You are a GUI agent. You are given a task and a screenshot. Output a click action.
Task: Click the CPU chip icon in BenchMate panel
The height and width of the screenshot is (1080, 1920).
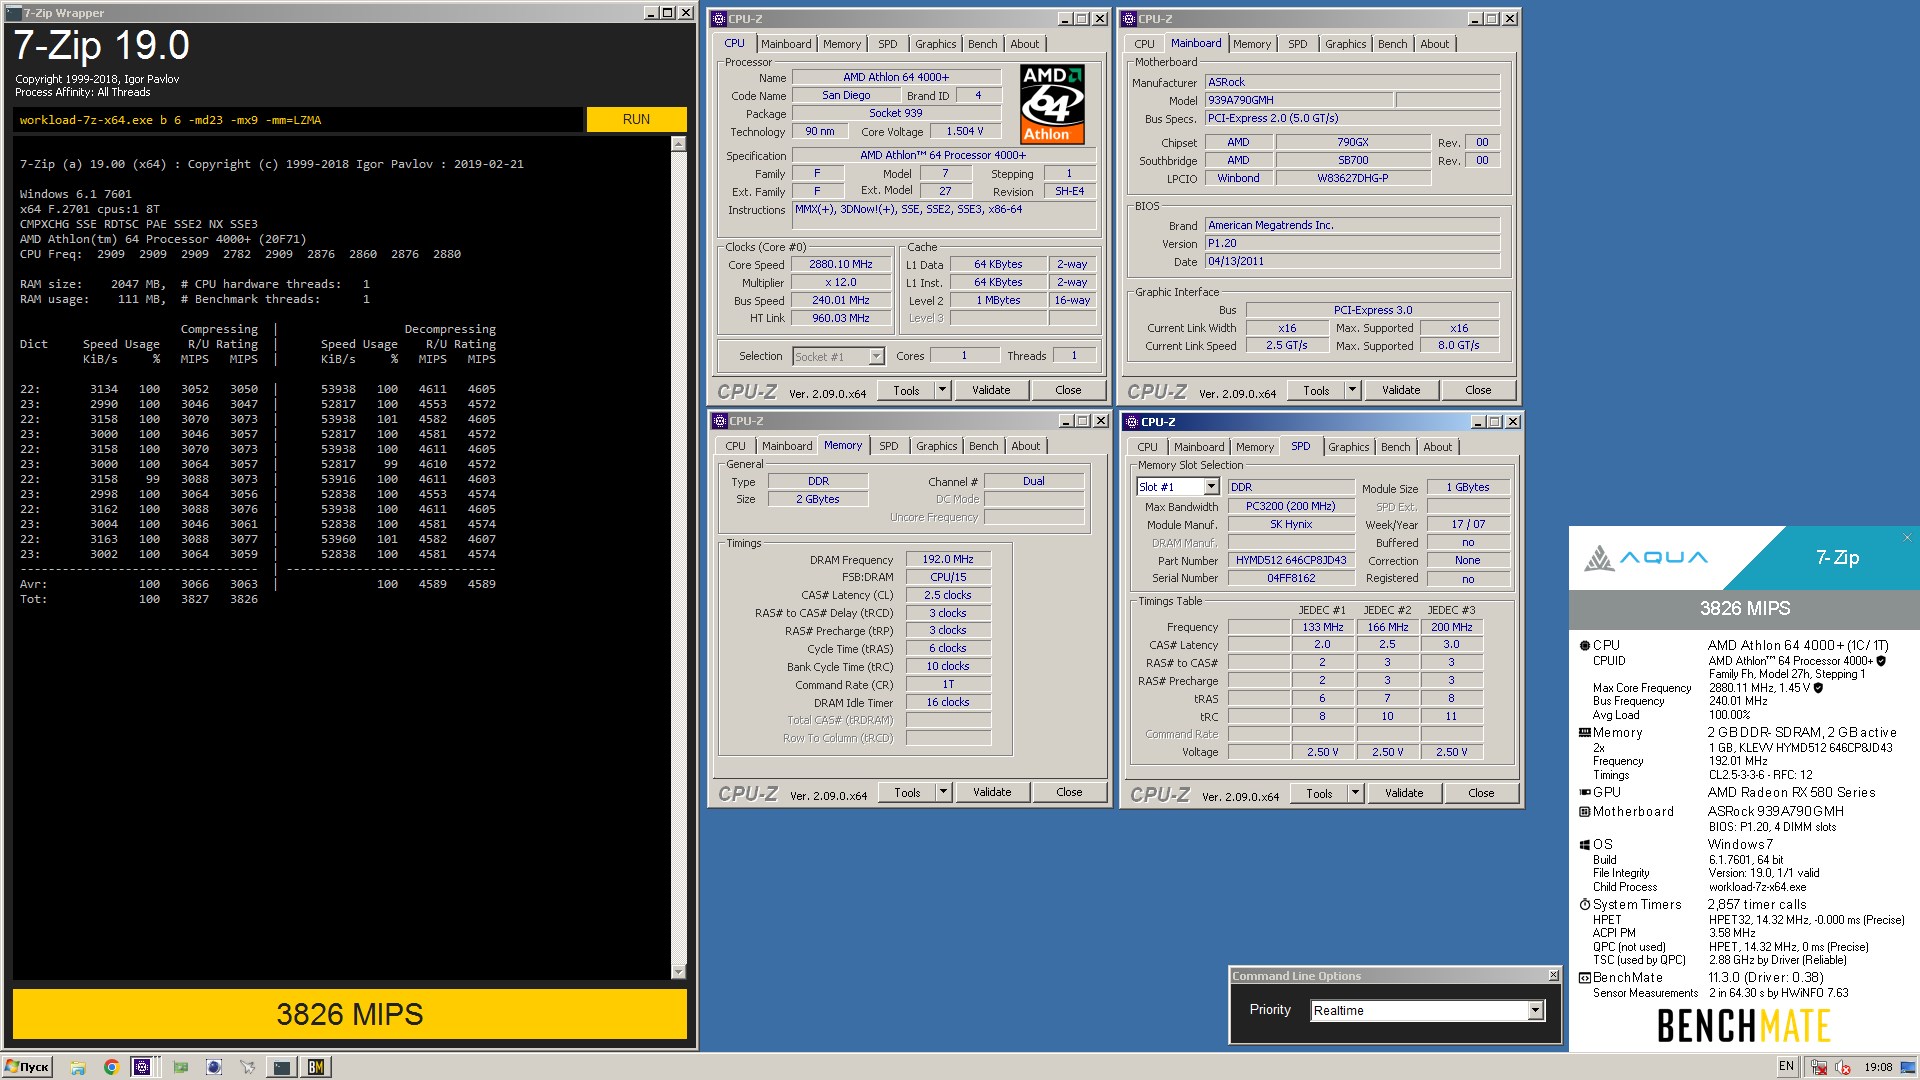click(1584, 645)
